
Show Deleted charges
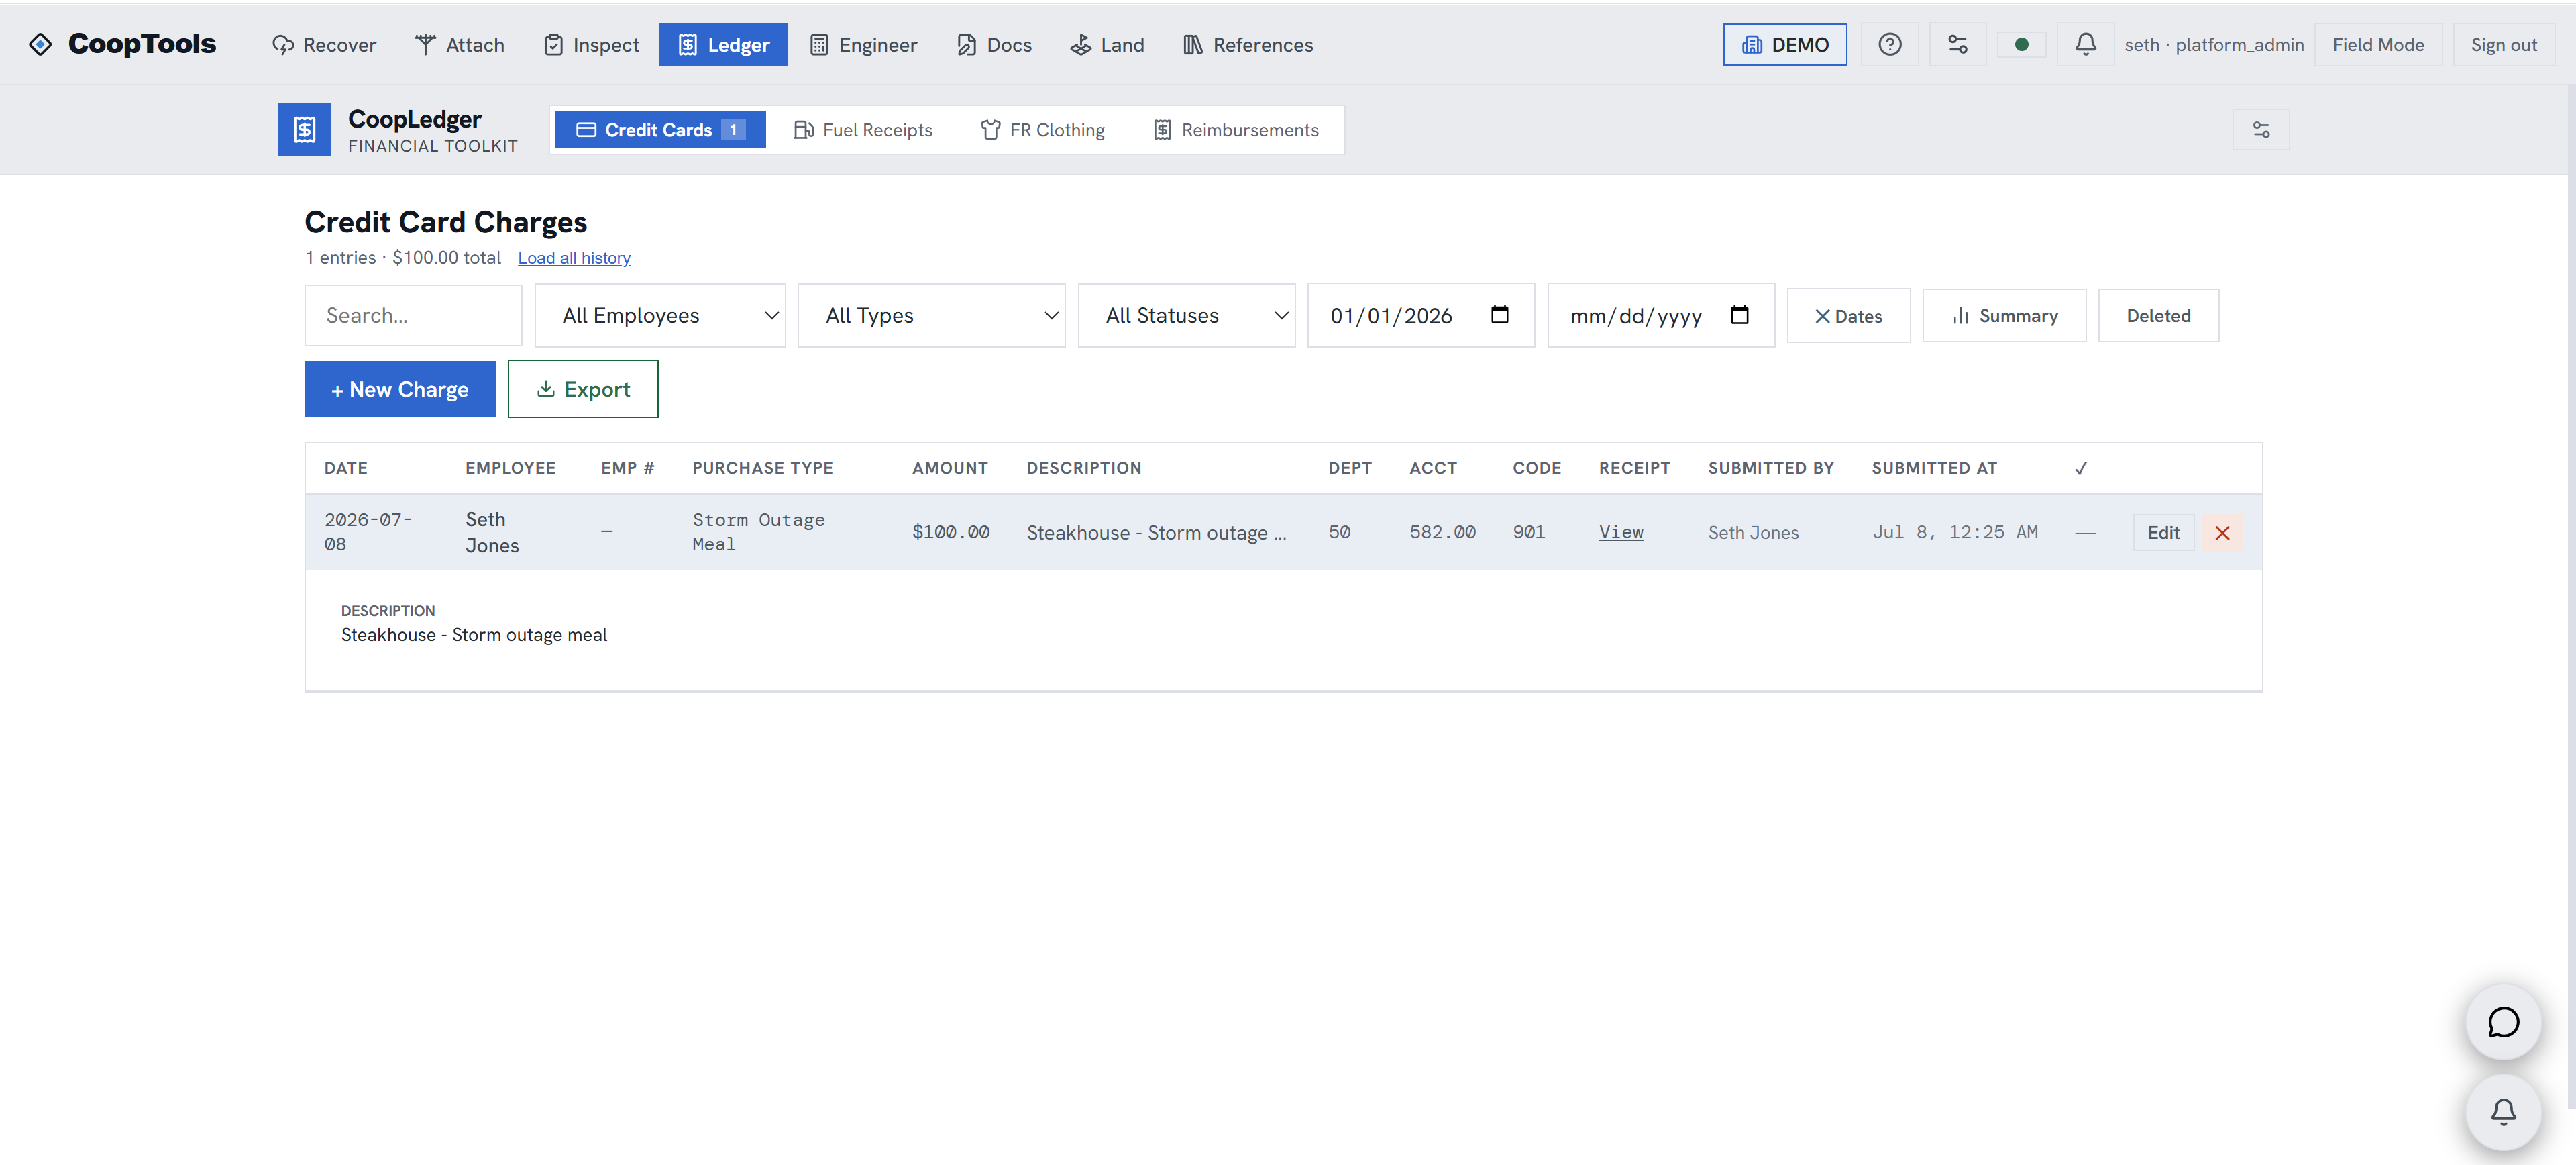[x=2158, y=315]
